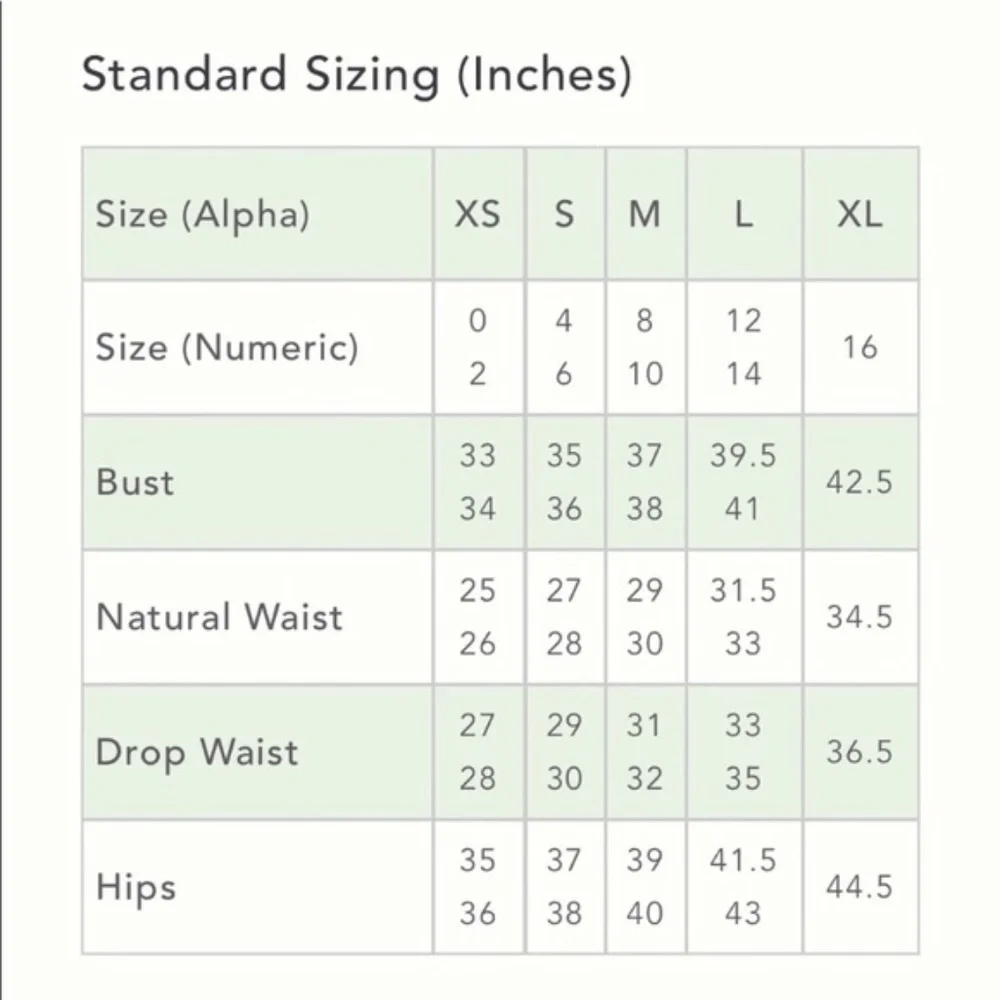Image resolution: width=1000 pixels, height=1000 pixels.
Task: Click the Hips row label
Action: tap(136, 887)
